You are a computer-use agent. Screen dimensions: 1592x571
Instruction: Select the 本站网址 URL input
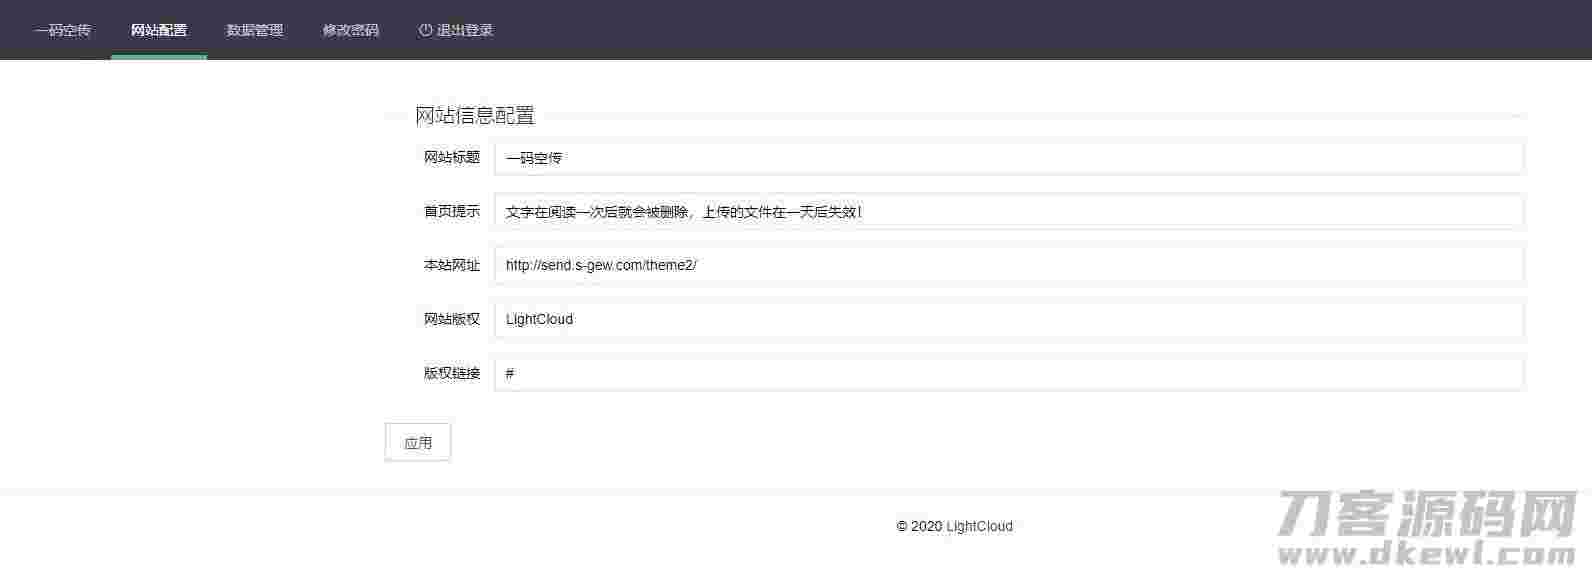coord(1009,265)
